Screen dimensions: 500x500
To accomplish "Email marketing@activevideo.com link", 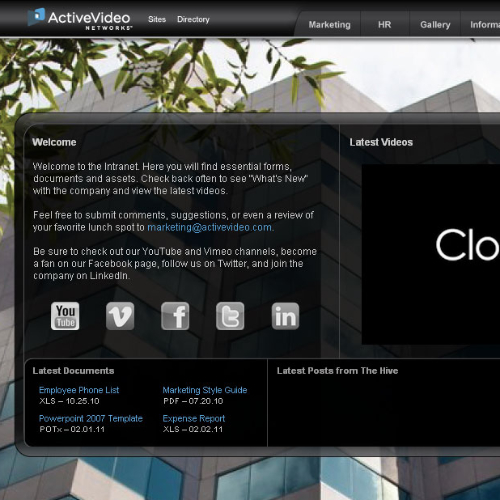I will 210,227.
